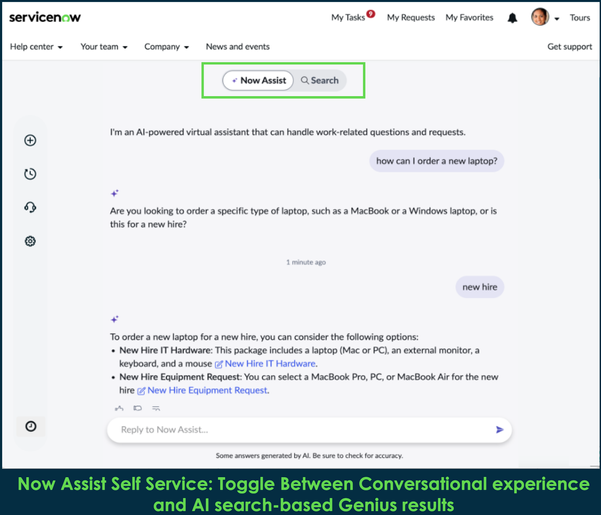The height and width of the screenshot is (515, 601).
Task: Open Tours in the top bar
Action: coord(580,18)
